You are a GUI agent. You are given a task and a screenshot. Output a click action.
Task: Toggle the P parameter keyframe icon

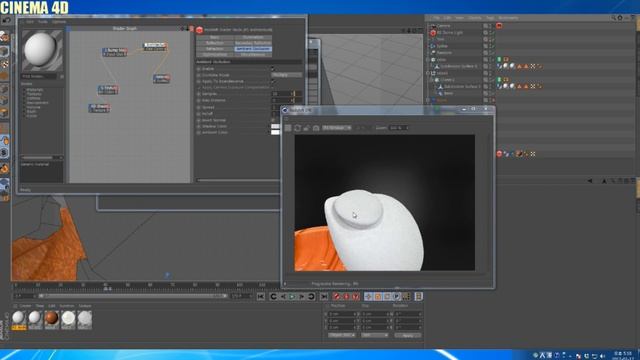coord(396,297)
